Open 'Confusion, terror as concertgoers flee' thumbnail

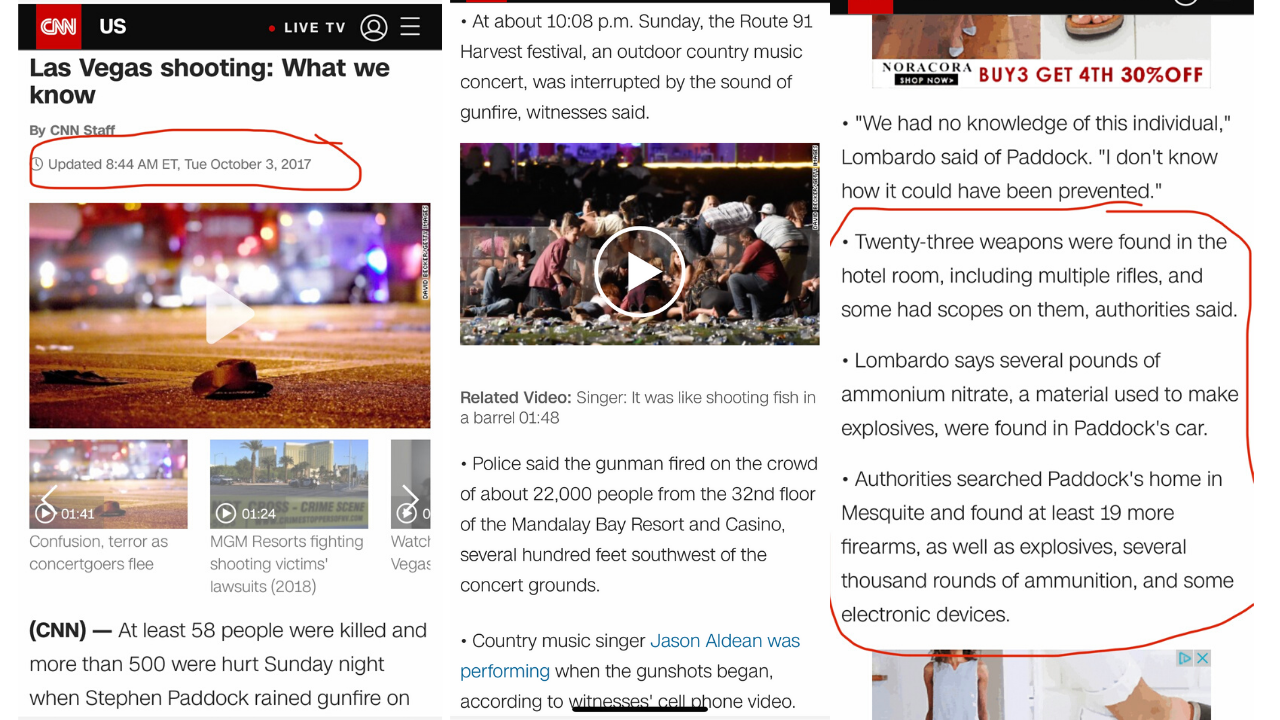point(108,484)
